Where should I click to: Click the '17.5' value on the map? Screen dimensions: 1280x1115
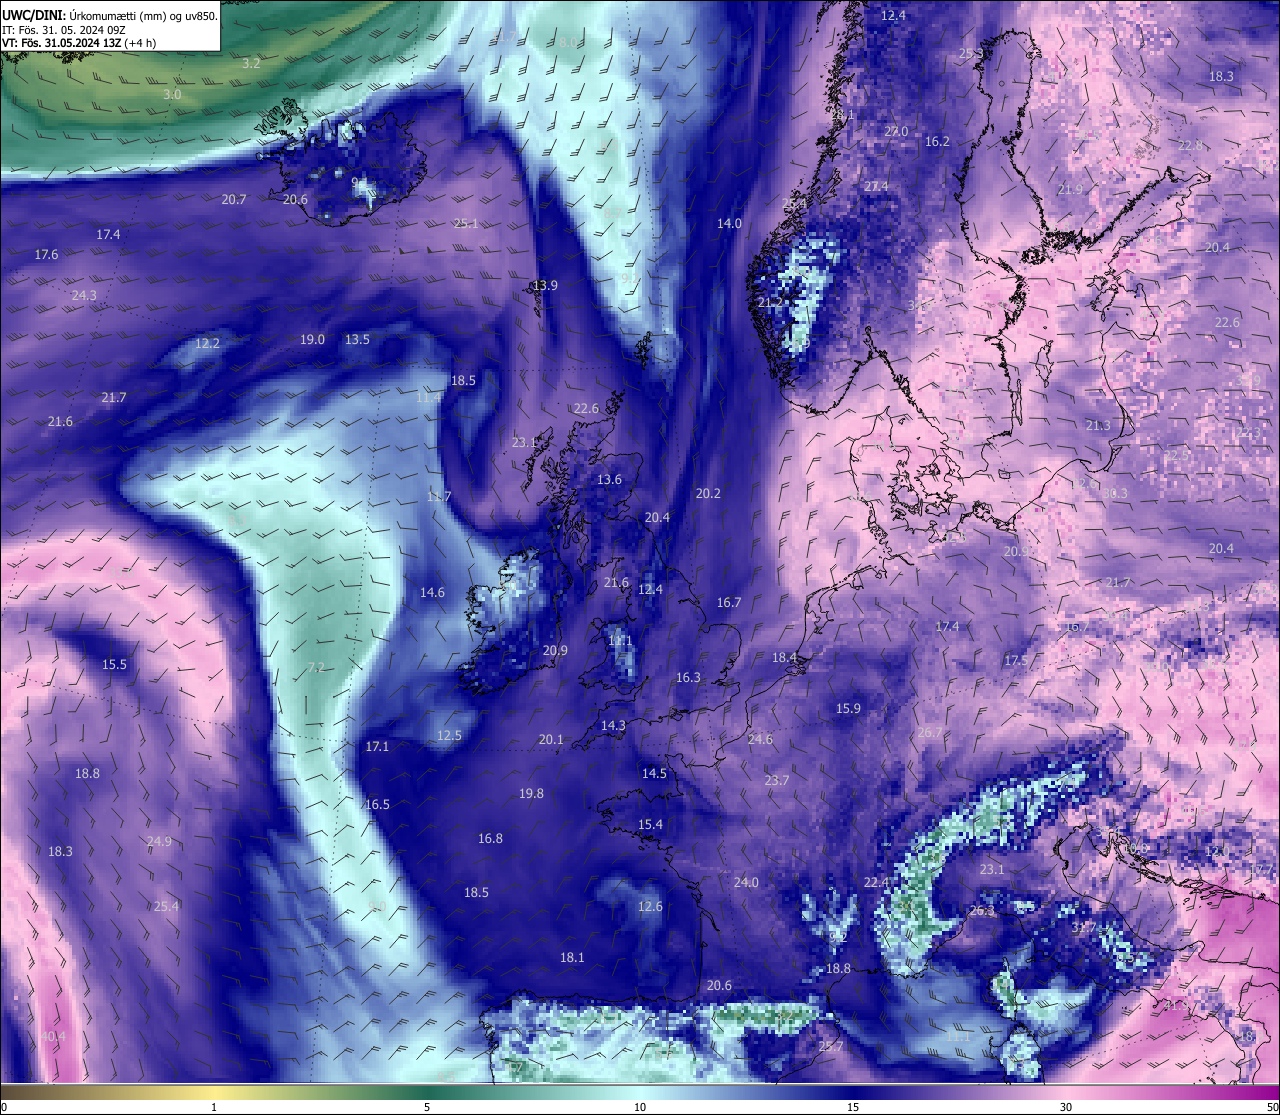(1016, 661)
